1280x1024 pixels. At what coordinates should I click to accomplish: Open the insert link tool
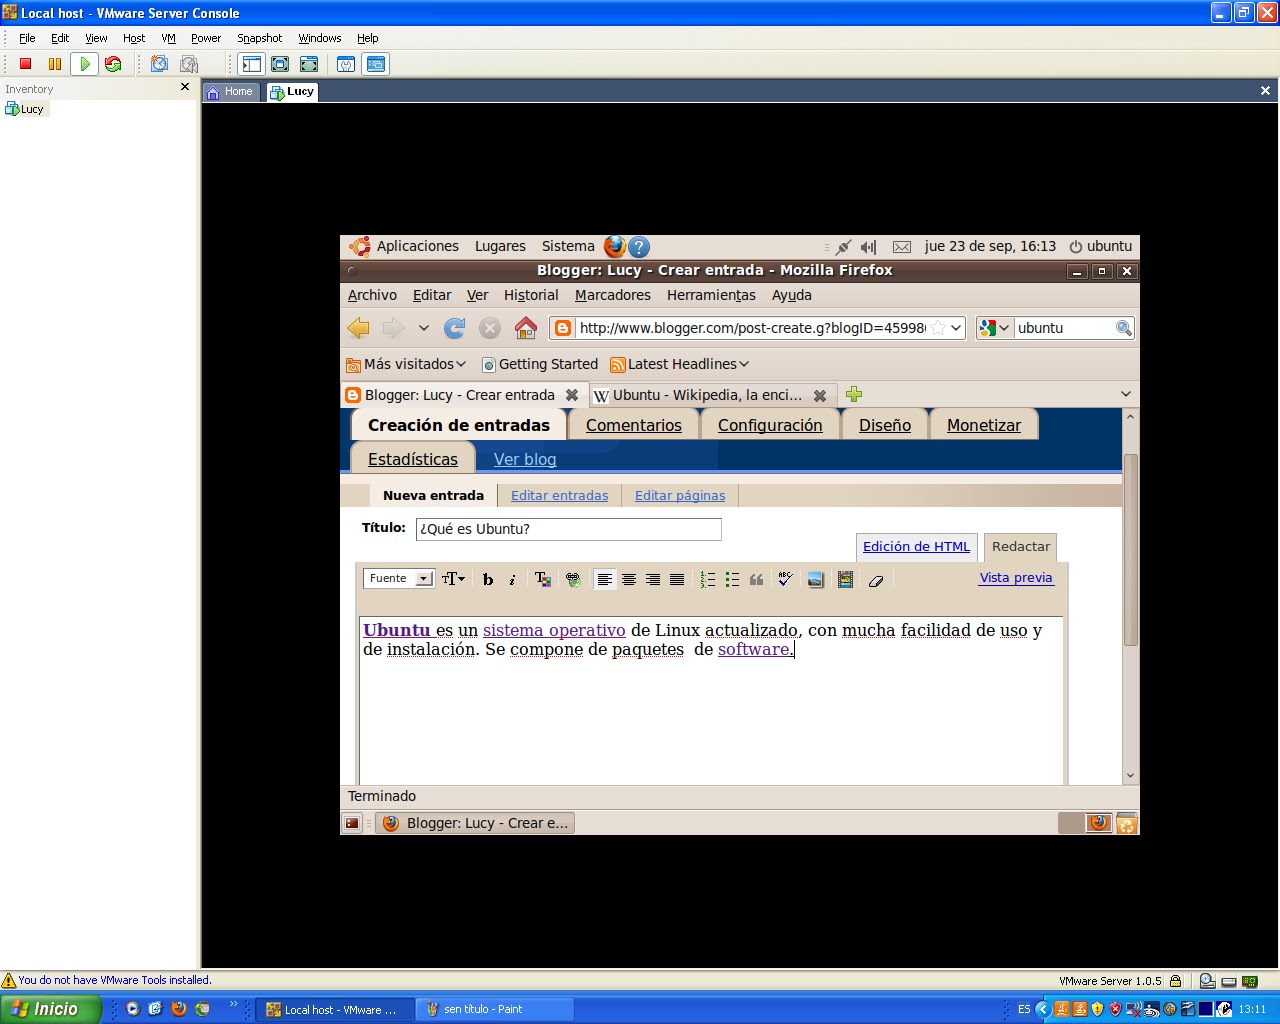tap(574, 579)
